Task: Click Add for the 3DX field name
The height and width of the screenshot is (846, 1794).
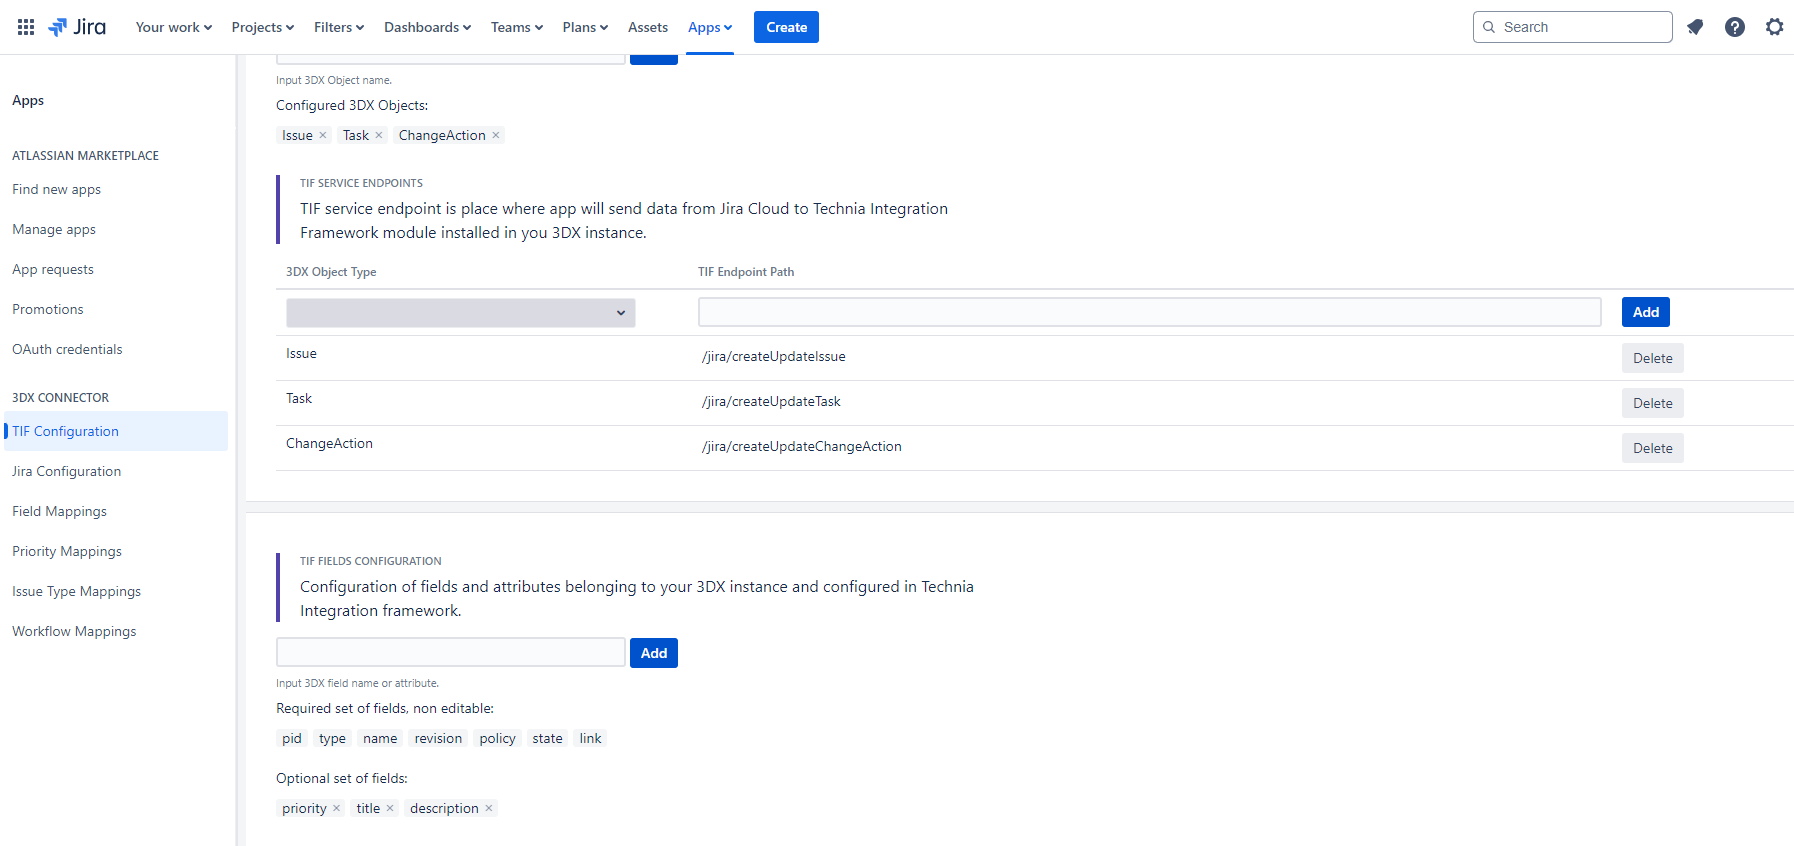Action: pos(654,653)
